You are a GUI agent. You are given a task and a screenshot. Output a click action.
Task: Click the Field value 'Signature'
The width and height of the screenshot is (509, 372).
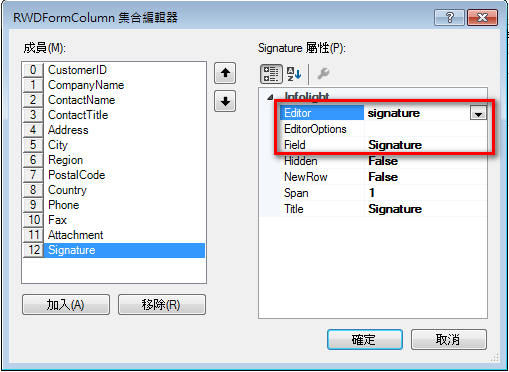point(395,145)
